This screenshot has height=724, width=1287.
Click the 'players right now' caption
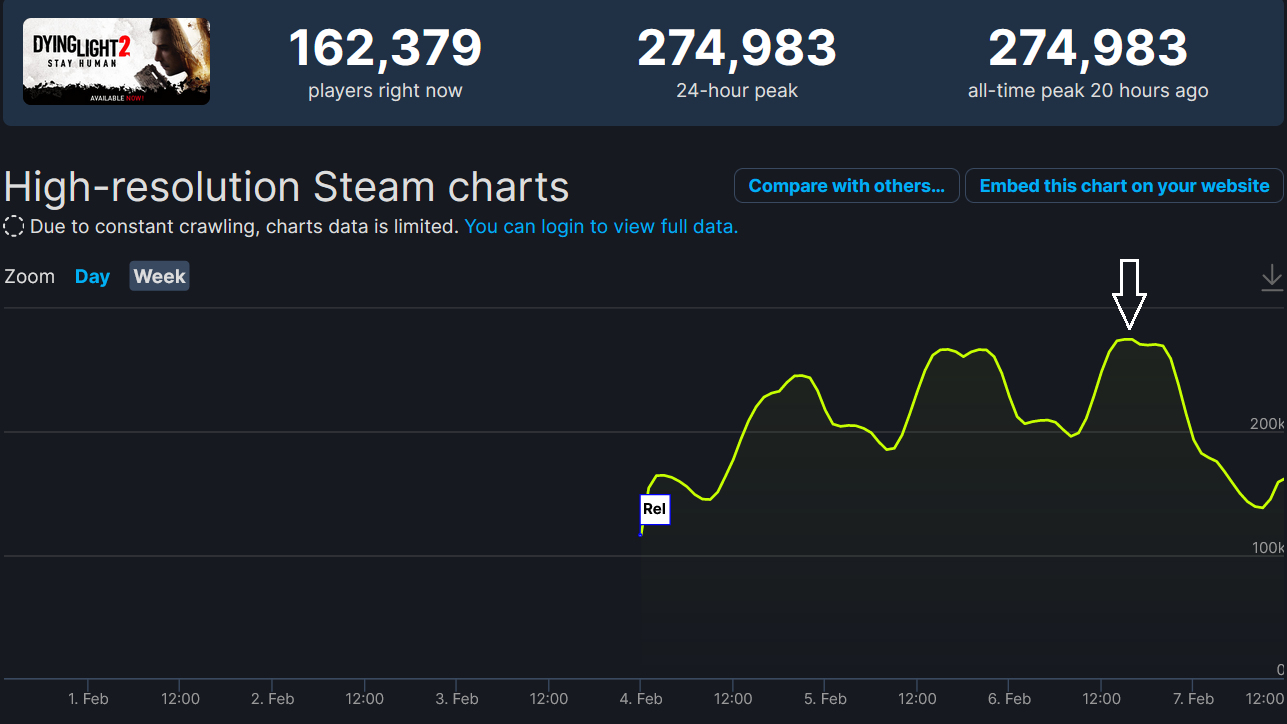click(385, 91)
